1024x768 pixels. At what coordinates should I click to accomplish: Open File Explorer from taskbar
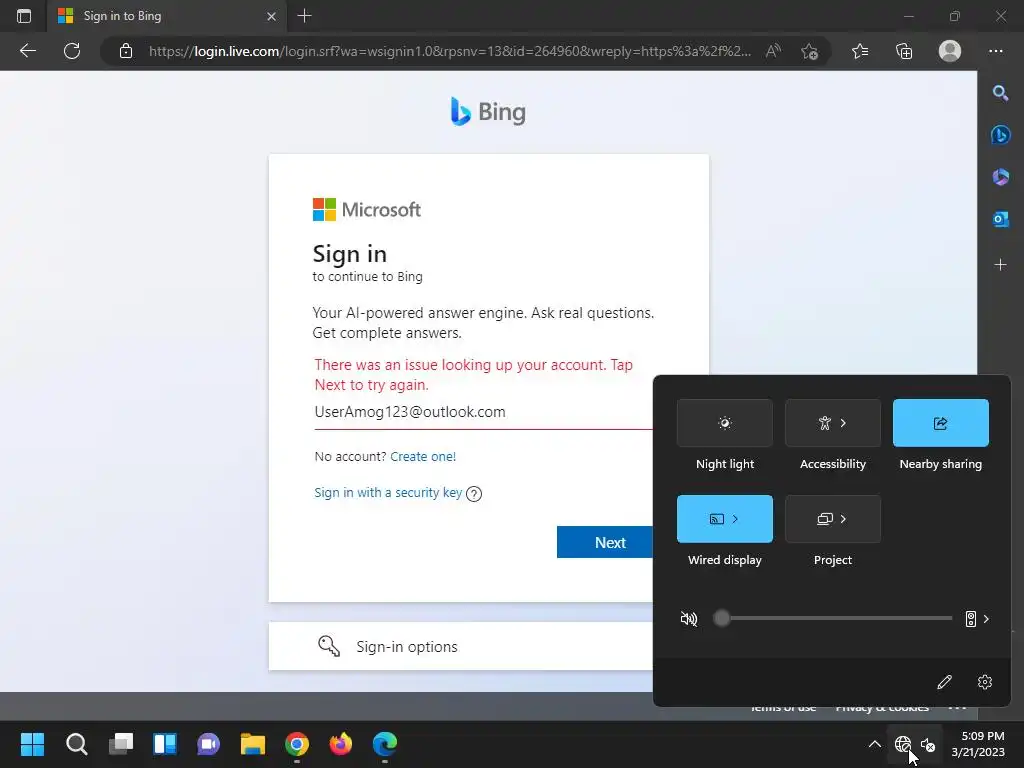pyautogui.click(x=253, y=744)
